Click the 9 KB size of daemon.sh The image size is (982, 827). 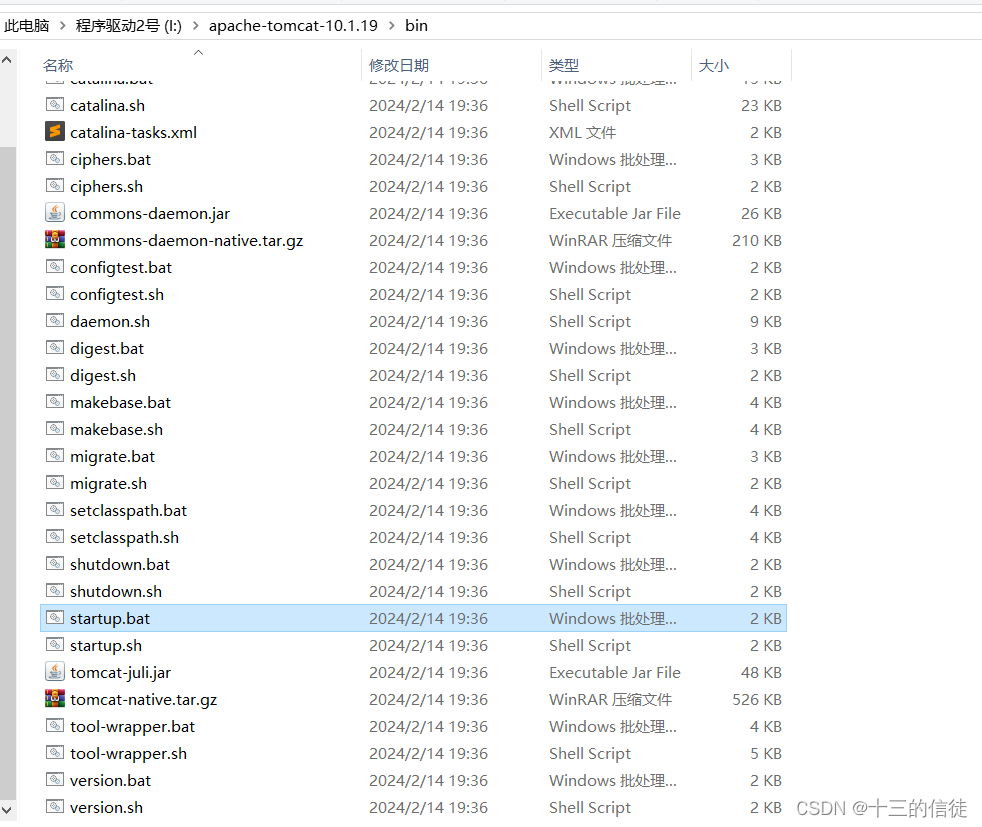(766, 322)
